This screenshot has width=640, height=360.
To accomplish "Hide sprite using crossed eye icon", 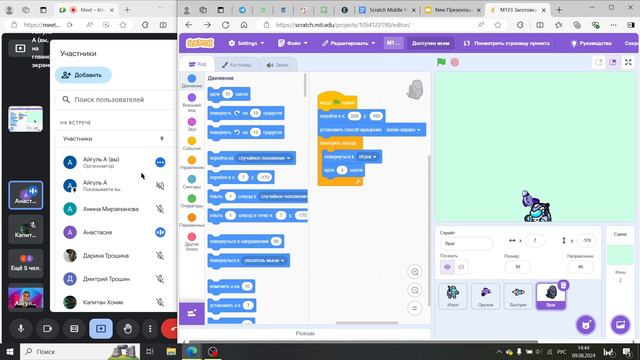I will [x=461, y=267].
